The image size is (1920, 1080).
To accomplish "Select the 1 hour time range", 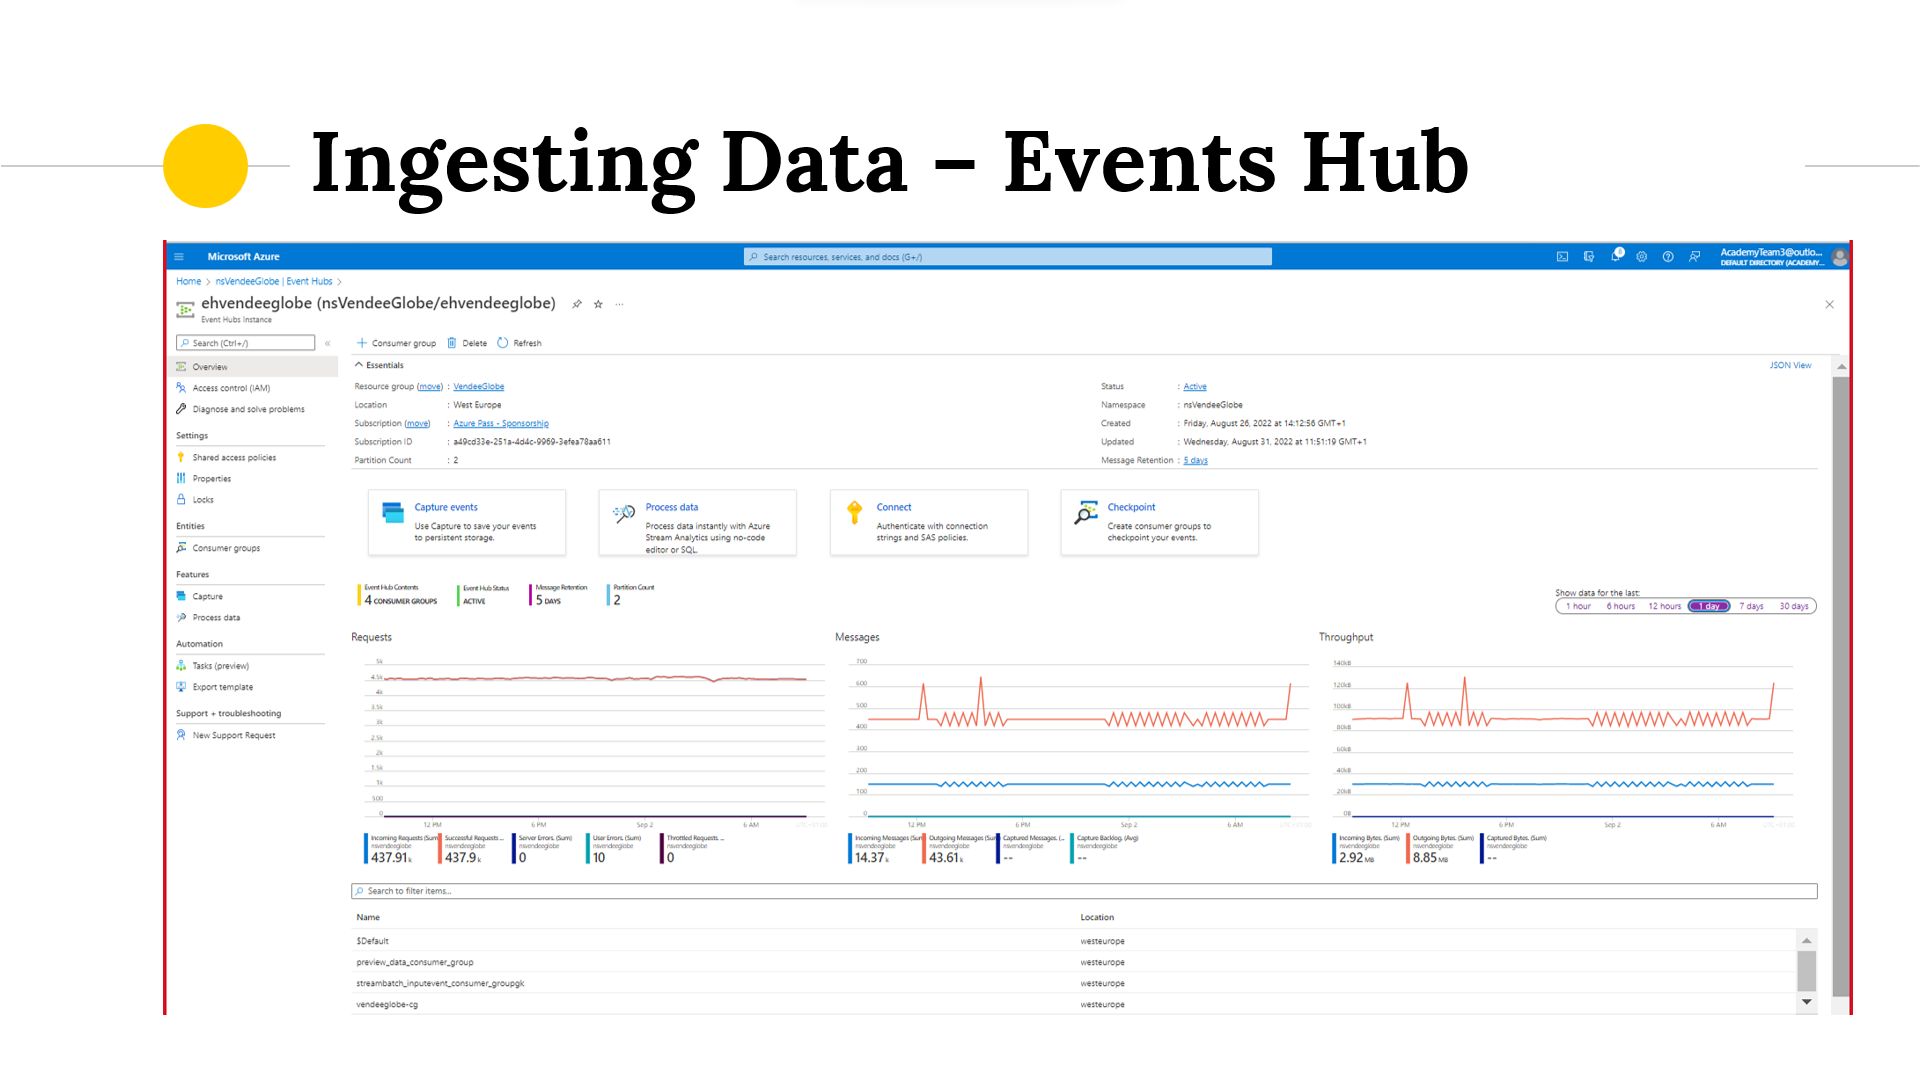I will point(1578,606).
